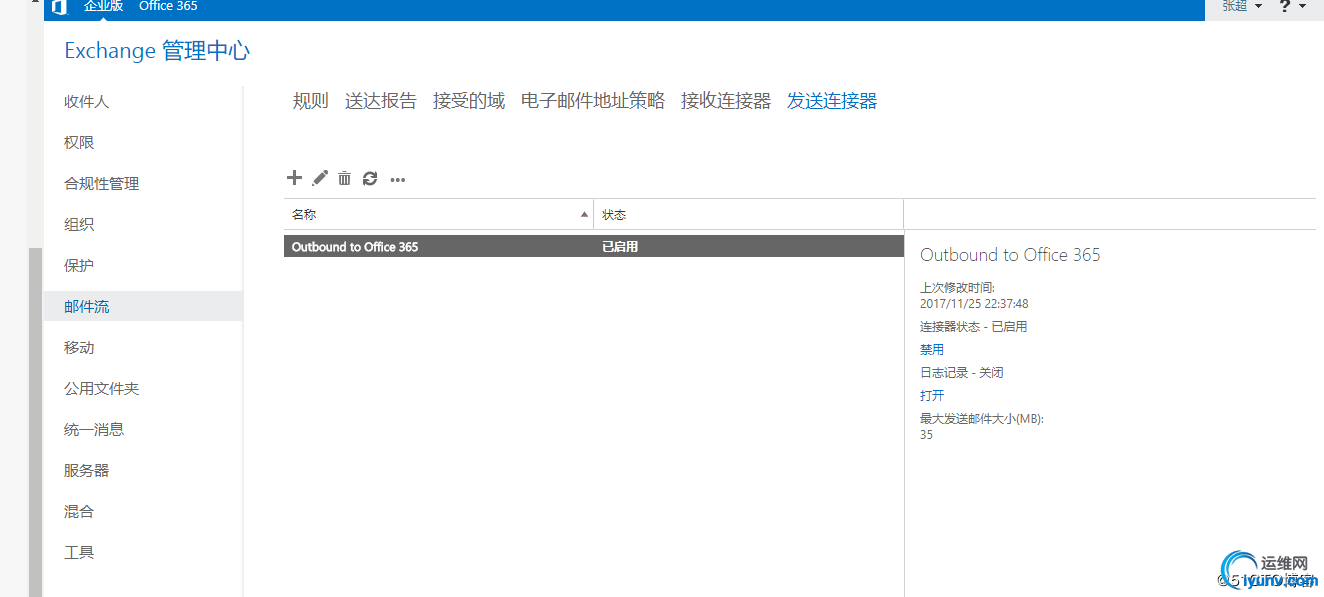This screenshot has width=1324, height=597.
Task: Click 打开 to enable logging
Action: [x=932, y=396]
